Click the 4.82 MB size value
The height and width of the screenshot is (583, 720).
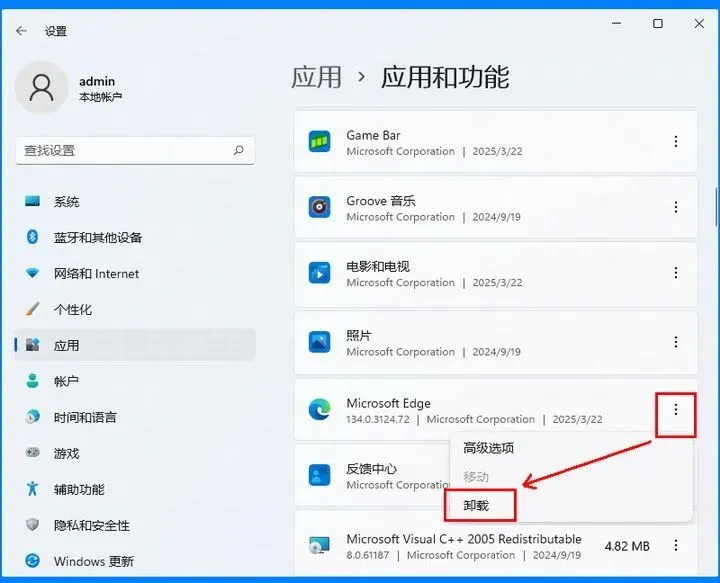pyautogui.click(x=627, y=546)
